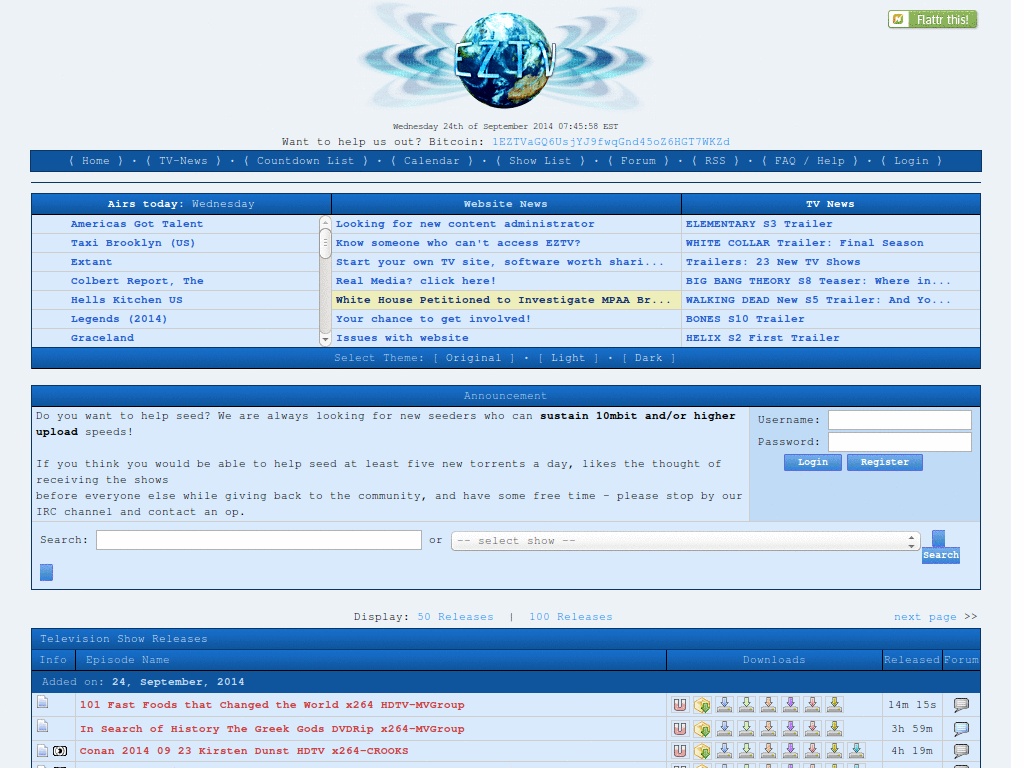Open forum comments for Conan Kirsten Dunst
The image size is (1024, 768).
coord(961,751)
